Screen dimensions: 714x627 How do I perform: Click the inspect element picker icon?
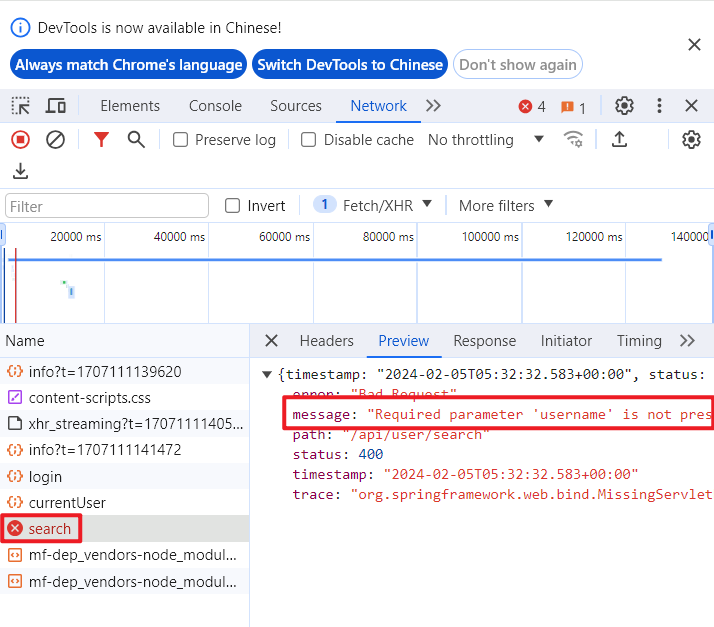click(20, 106)
